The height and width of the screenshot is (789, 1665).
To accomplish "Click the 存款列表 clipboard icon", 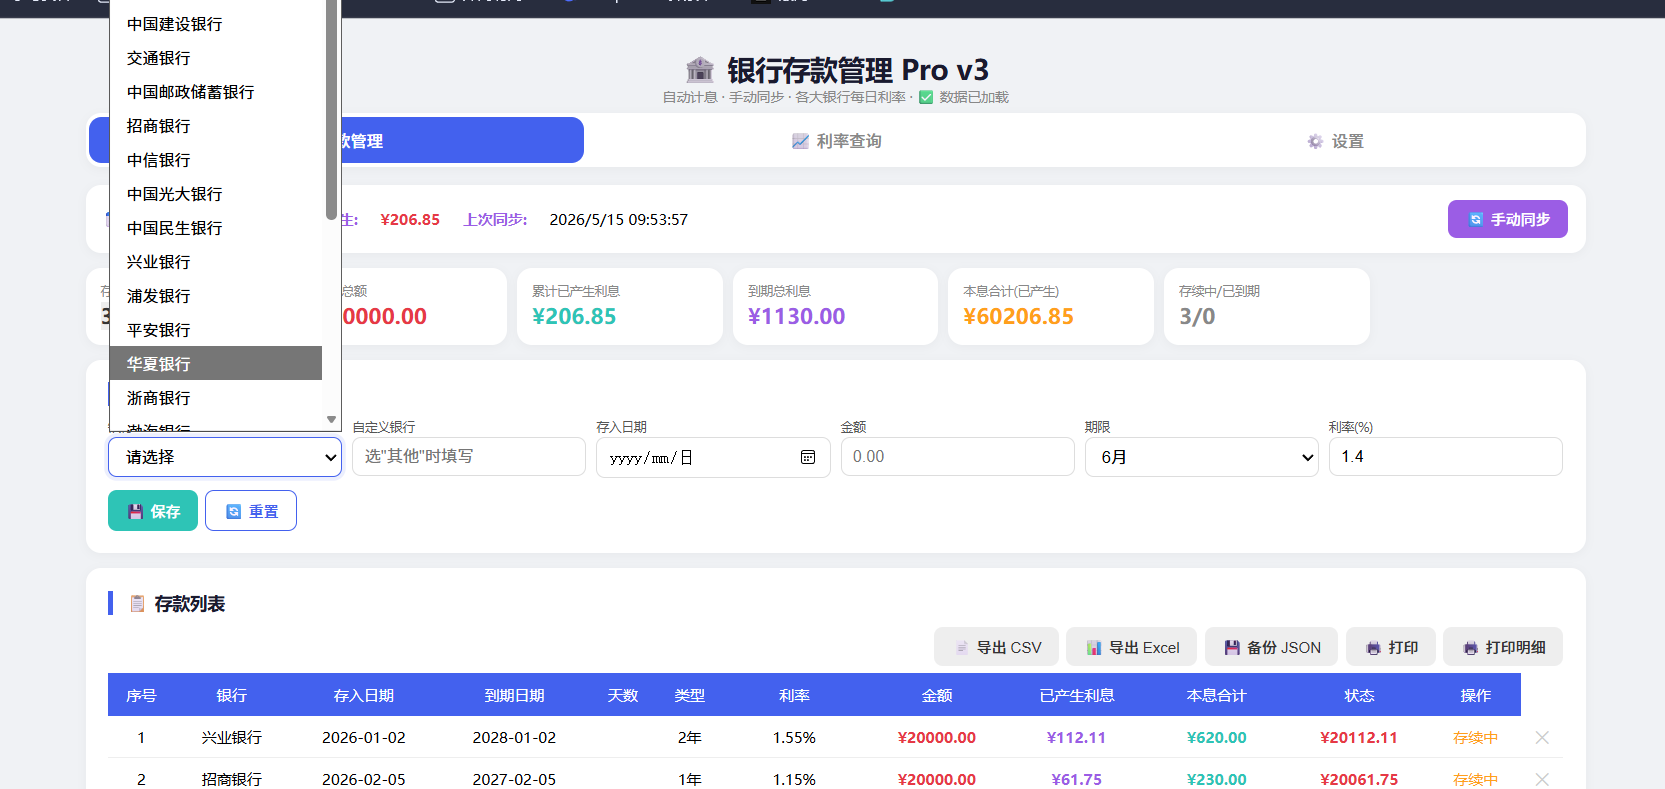I will coord(138,604).
